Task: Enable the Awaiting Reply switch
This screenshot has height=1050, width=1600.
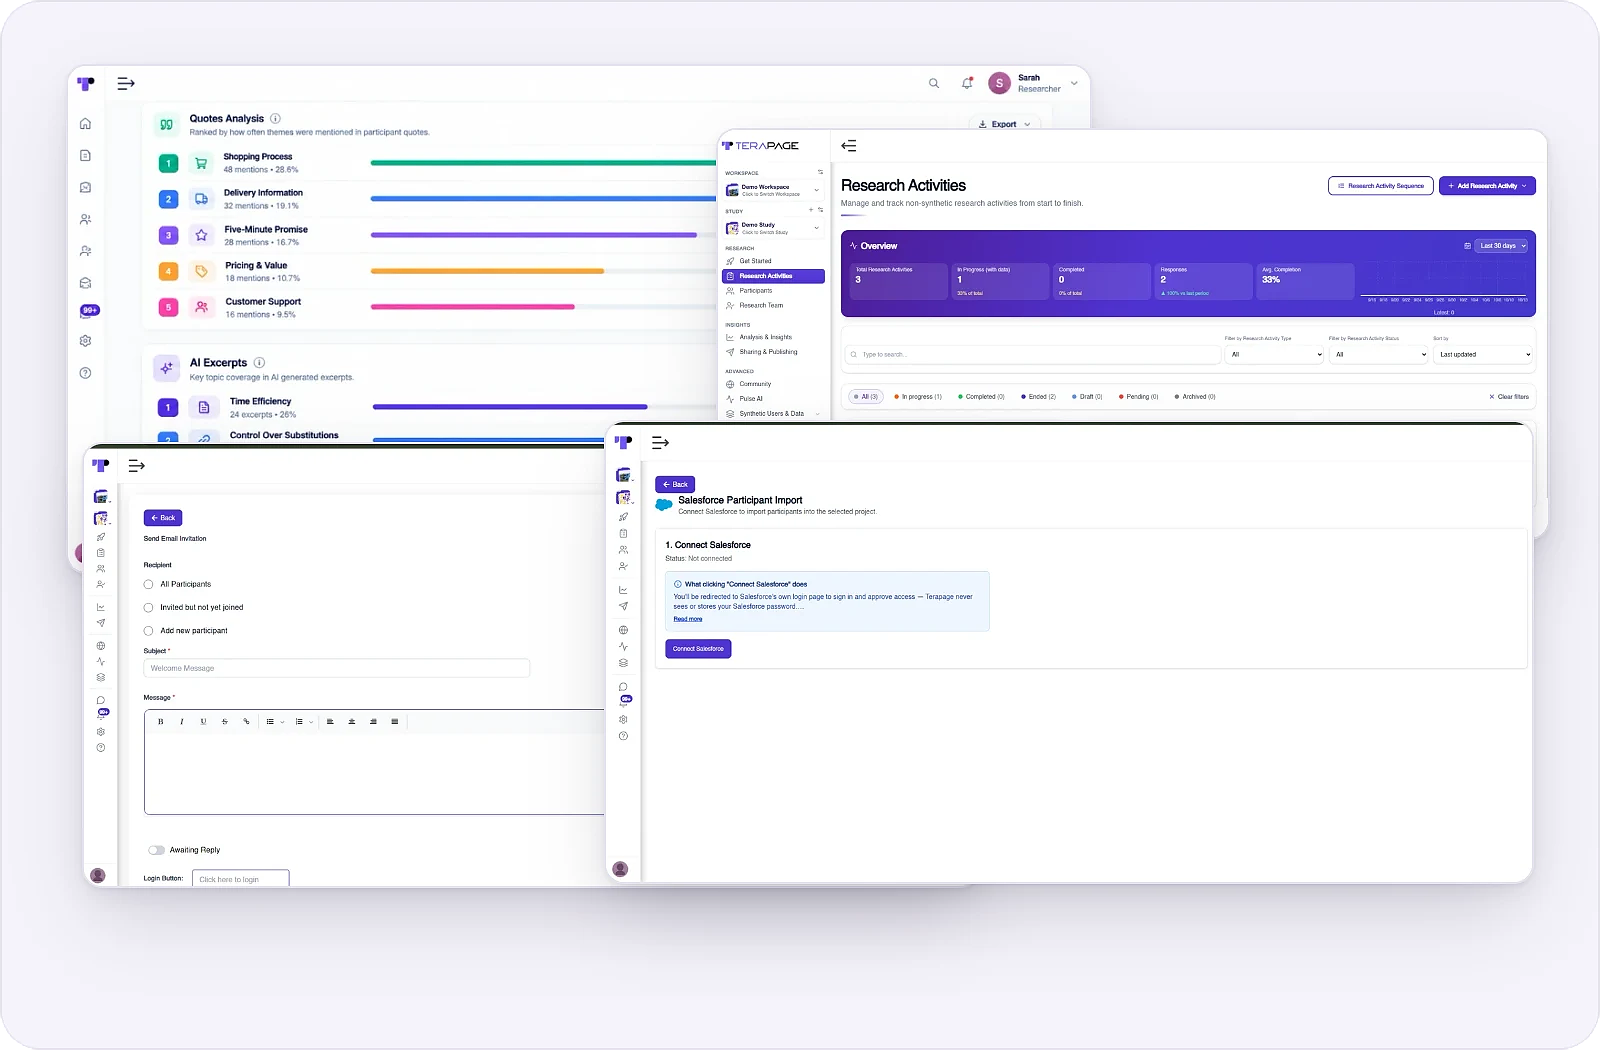Action: (x=156, y=850)
